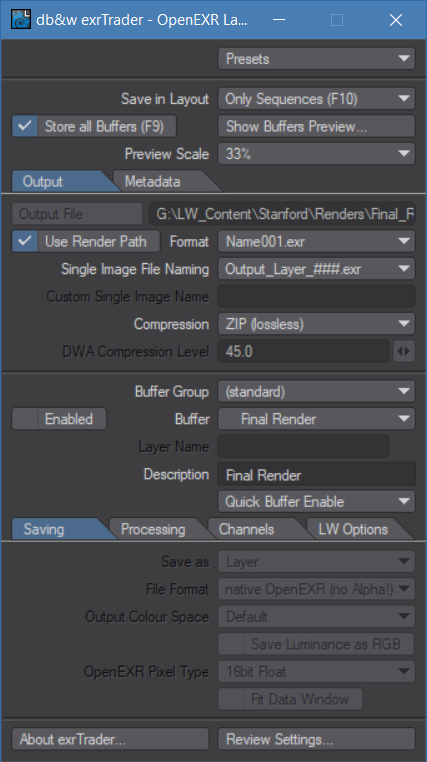Viewport: 427px width, 762px height.
Task: Close the exrTrader window
Action: click(396, 20)
